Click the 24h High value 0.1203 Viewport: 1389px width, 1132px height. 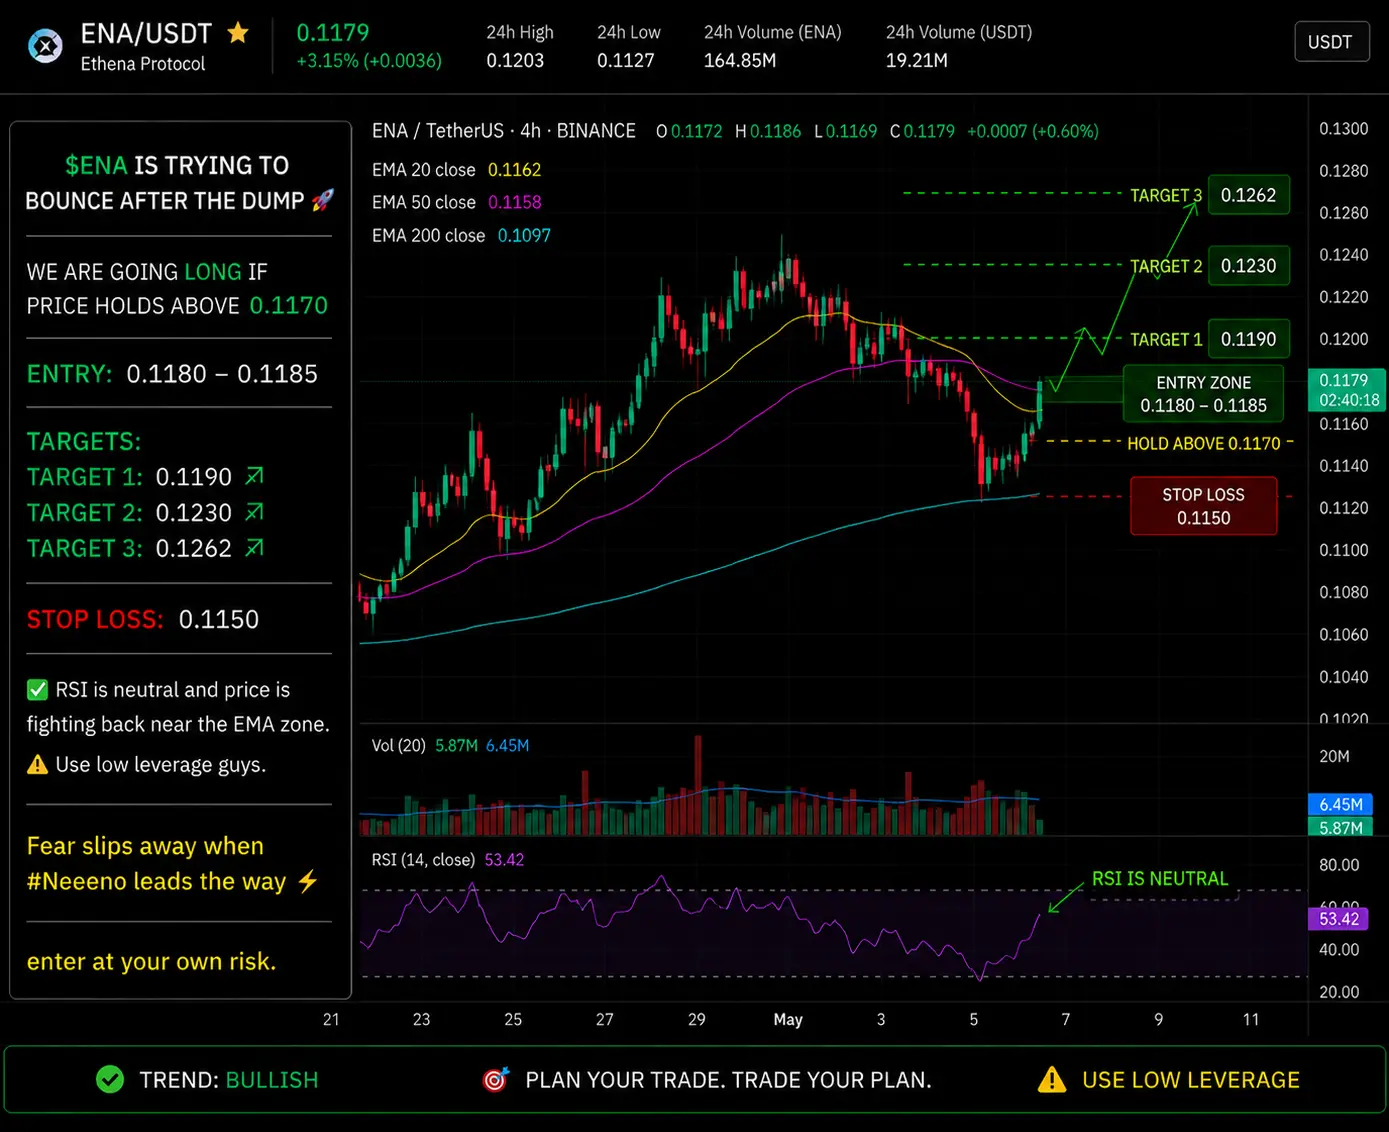coord(515,61)
